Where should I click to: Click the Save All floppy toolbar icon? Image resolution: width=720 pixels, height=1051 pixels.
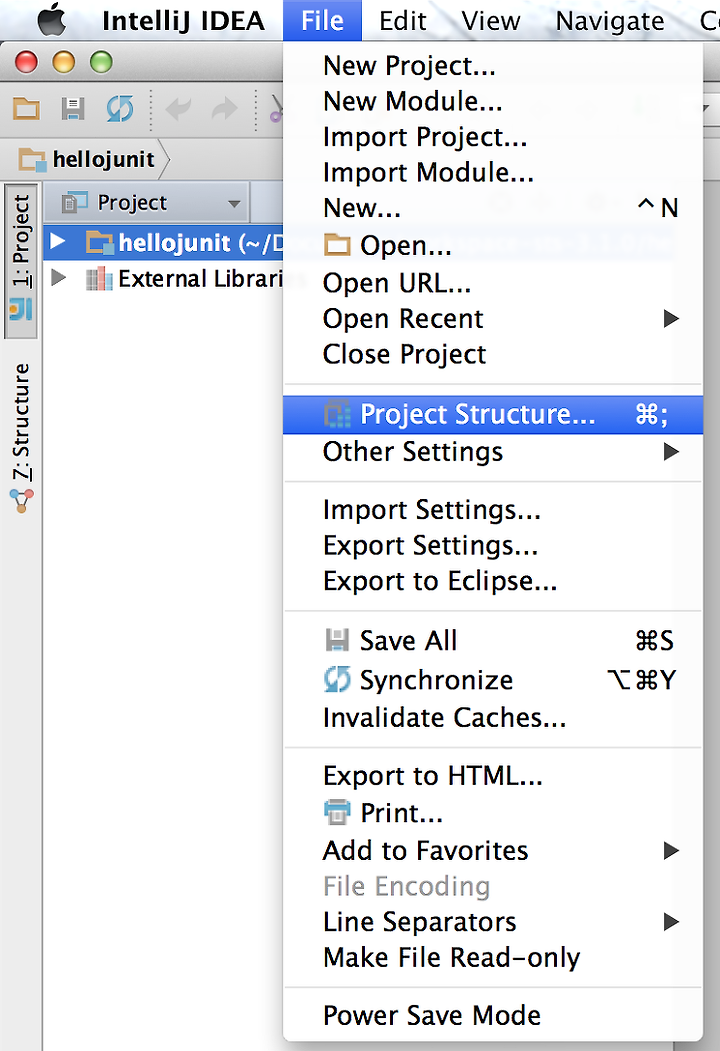(x=73, y=109)
